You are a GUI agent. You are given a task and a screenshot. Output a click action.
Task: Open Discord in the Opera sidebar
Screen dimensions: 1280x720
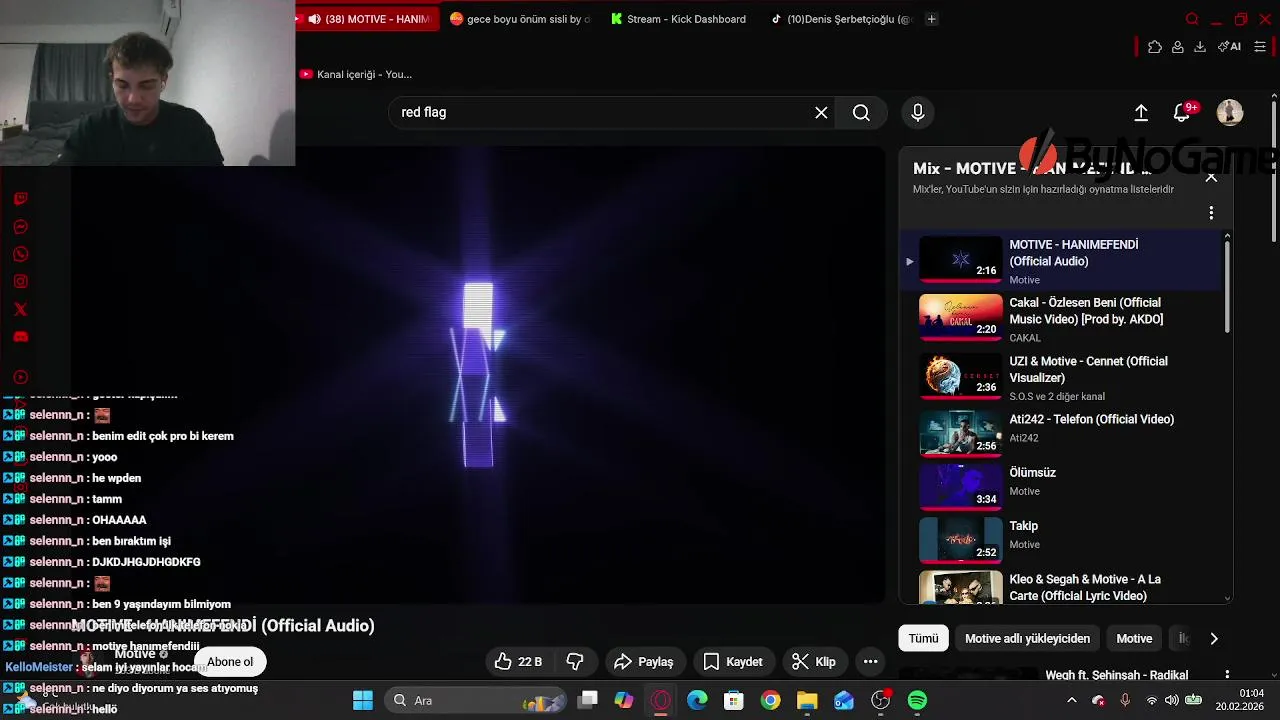point(20,337)
